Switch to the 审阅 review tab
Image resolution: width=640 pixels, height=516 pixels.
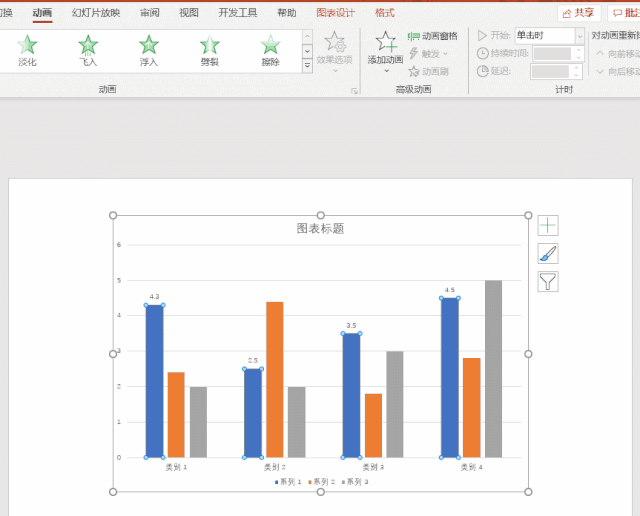(150, 13)
